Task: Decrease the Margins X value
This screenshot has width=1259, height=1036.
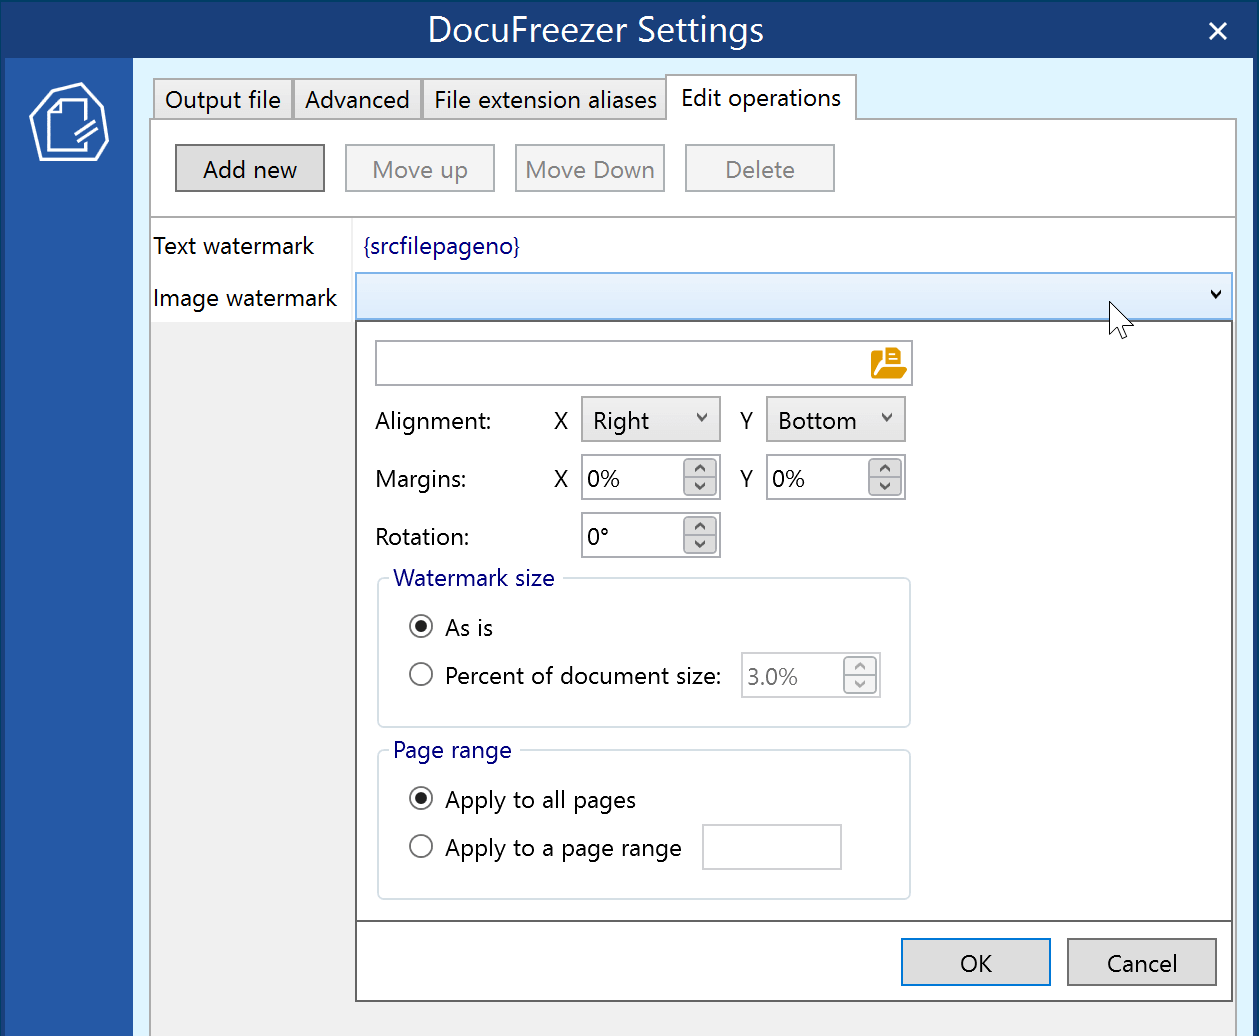Action: point(700,487)
